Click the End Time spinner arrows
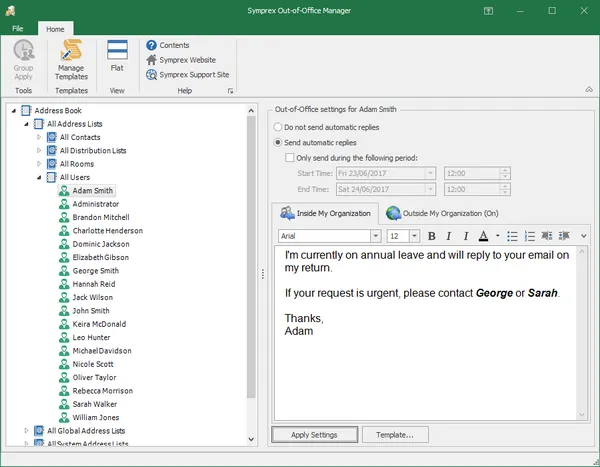This screenshot has height=467, width=600. [505, 189]
